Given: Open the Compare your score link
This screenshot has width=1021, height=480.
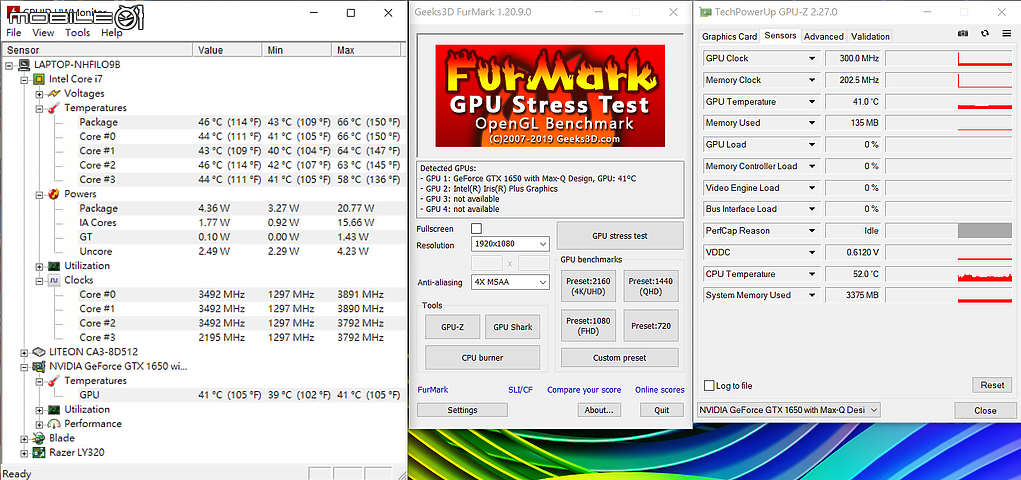Looking at the screenshot, I should tap(584, 389).
